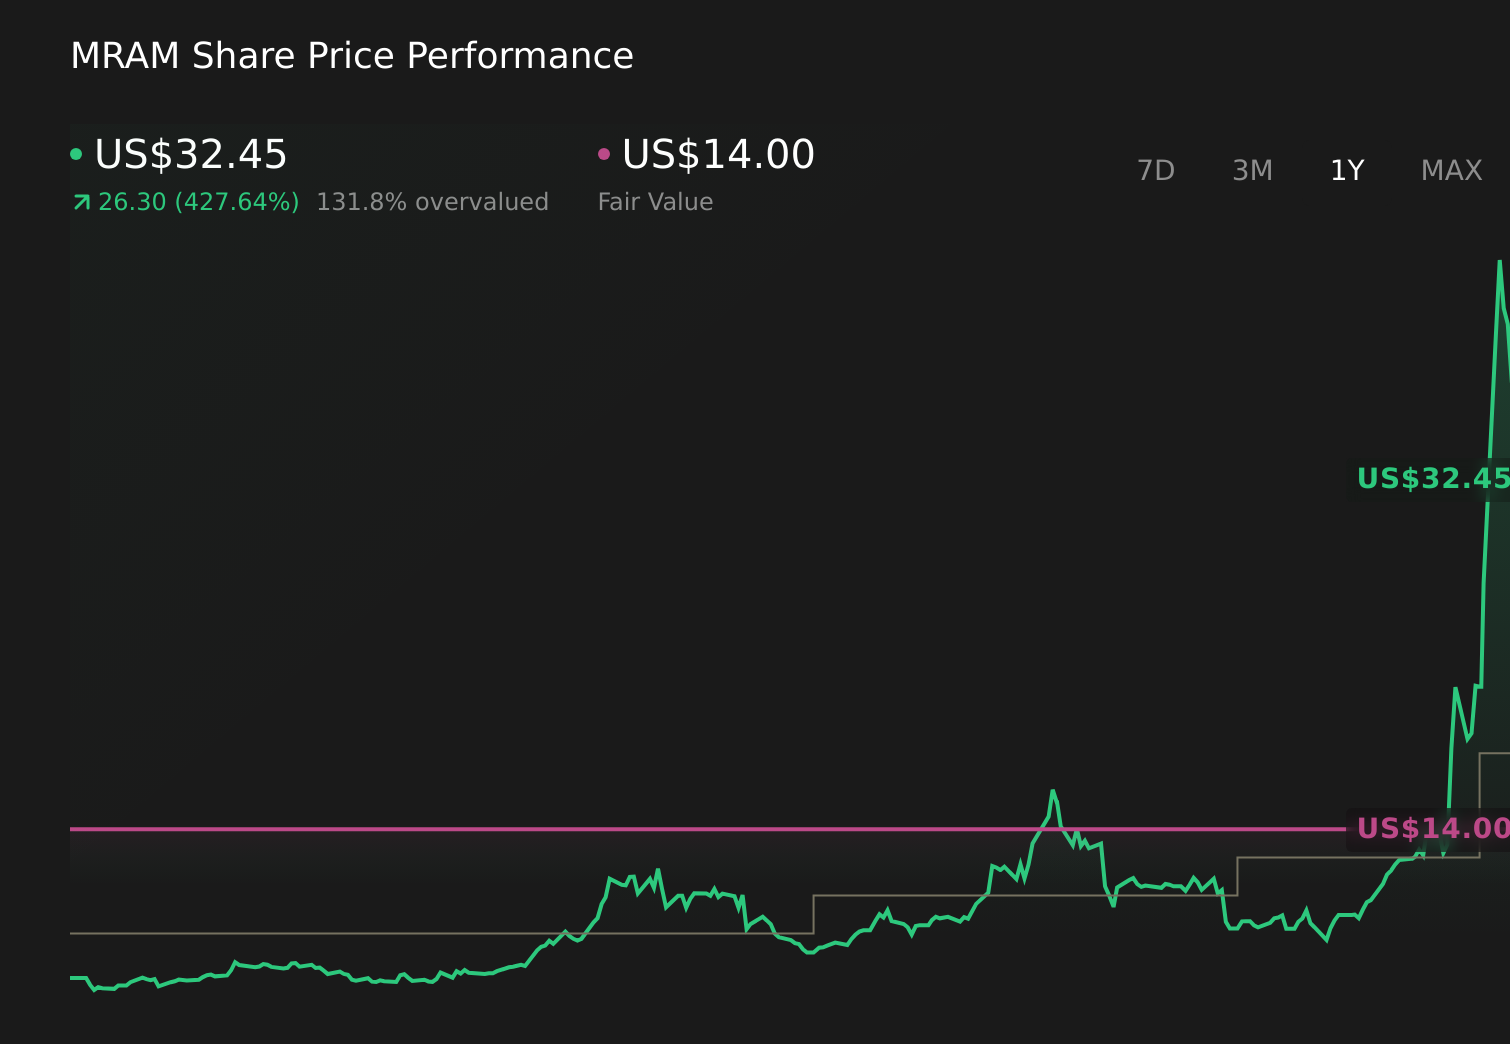Switch chart range to 7D
The width and height of the screenshot is (1510, 1044).
1155,171
